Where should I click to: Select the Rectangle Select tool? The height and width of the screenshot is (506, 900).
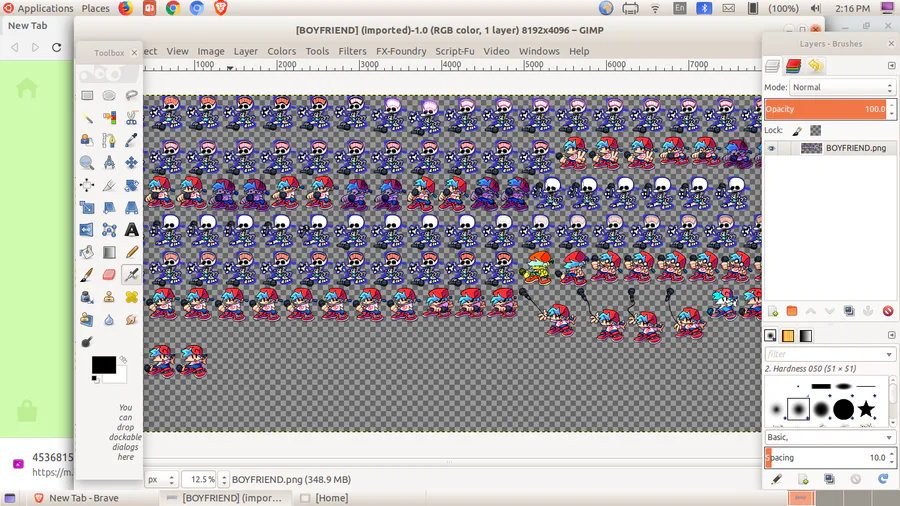tap(87, 95)
